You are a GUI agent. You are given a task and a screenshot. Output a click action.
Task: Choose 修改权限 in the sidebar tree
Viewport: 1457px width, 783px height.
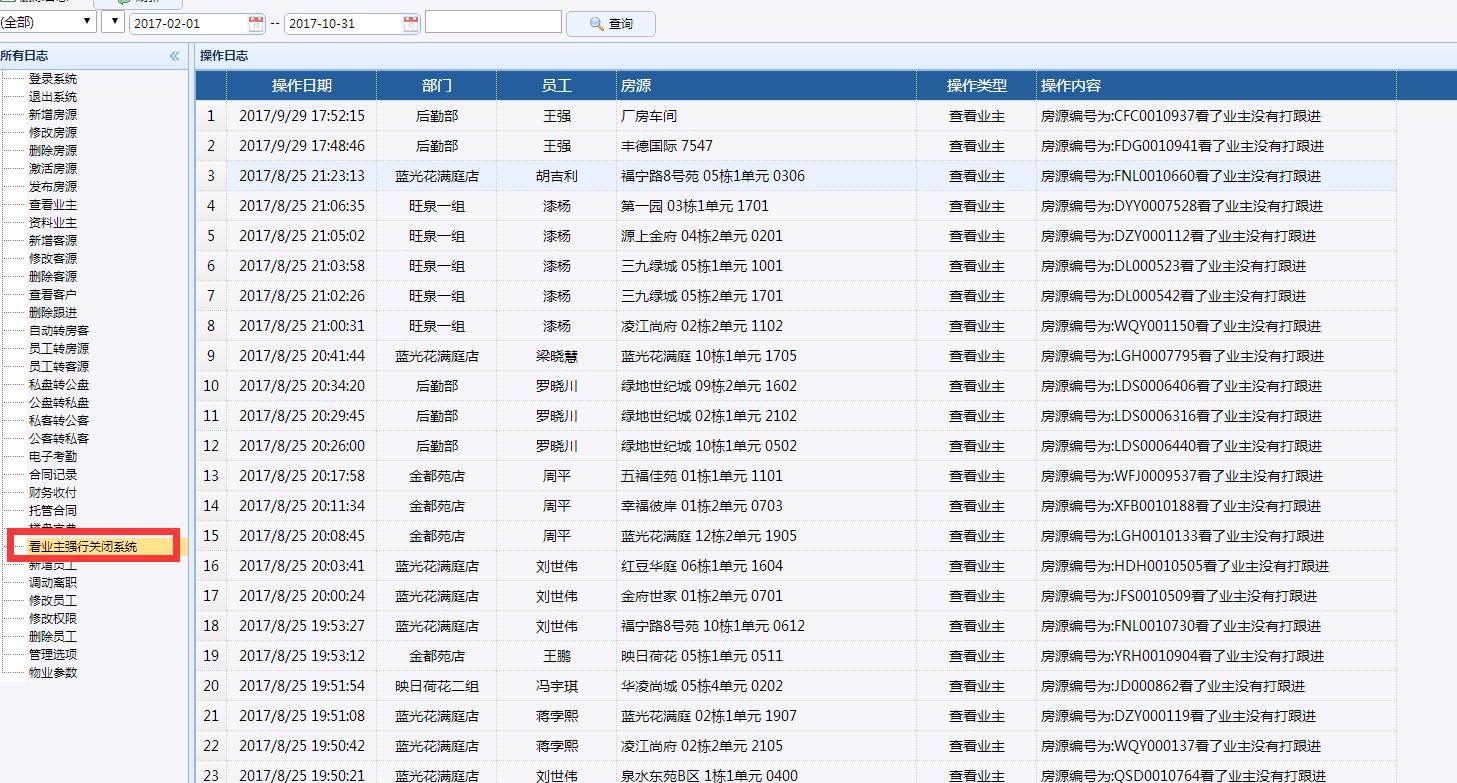click(52, 619)
